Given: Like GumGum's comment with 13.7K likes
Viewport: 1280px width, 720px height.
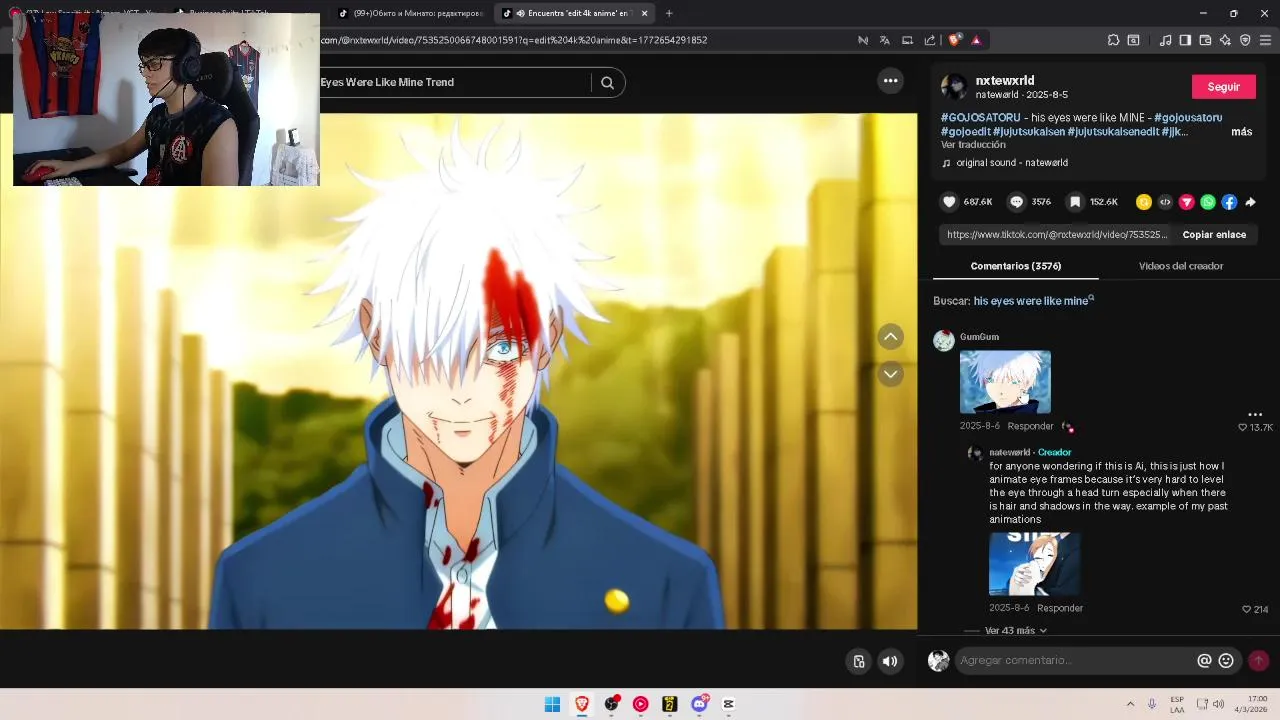Looking at the screenshot, I should click(x=1243, y=427).
